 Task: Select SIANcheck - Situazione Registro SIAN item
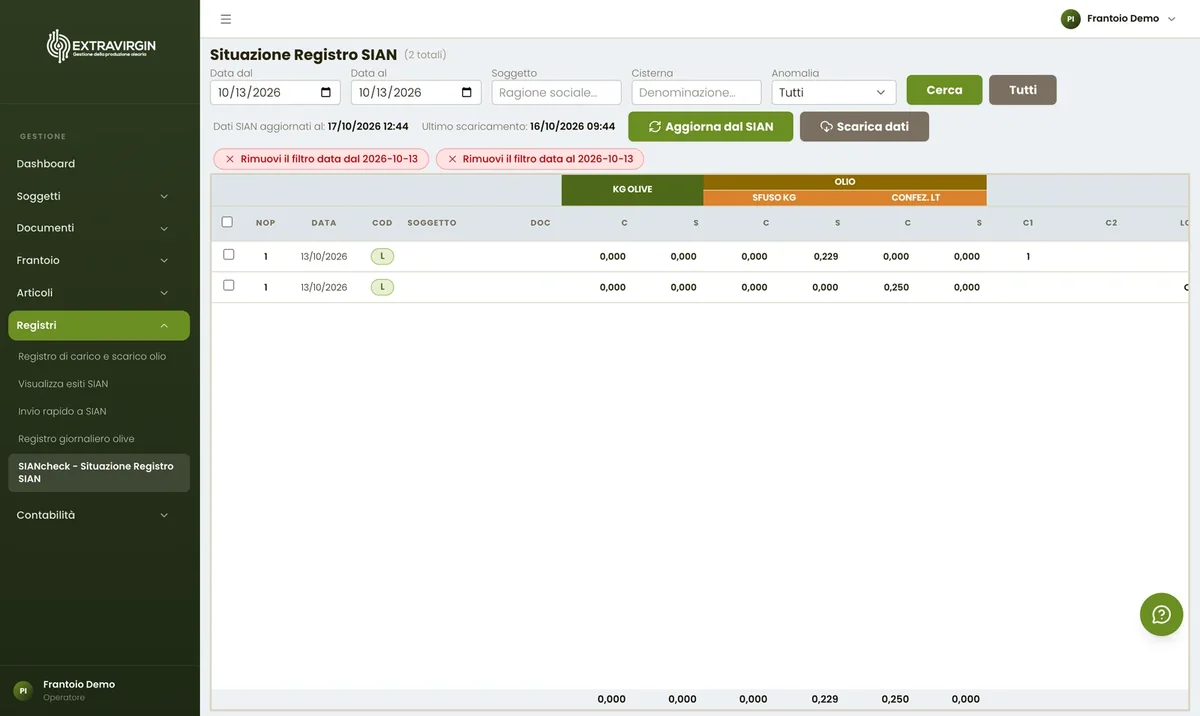(99, 473)
